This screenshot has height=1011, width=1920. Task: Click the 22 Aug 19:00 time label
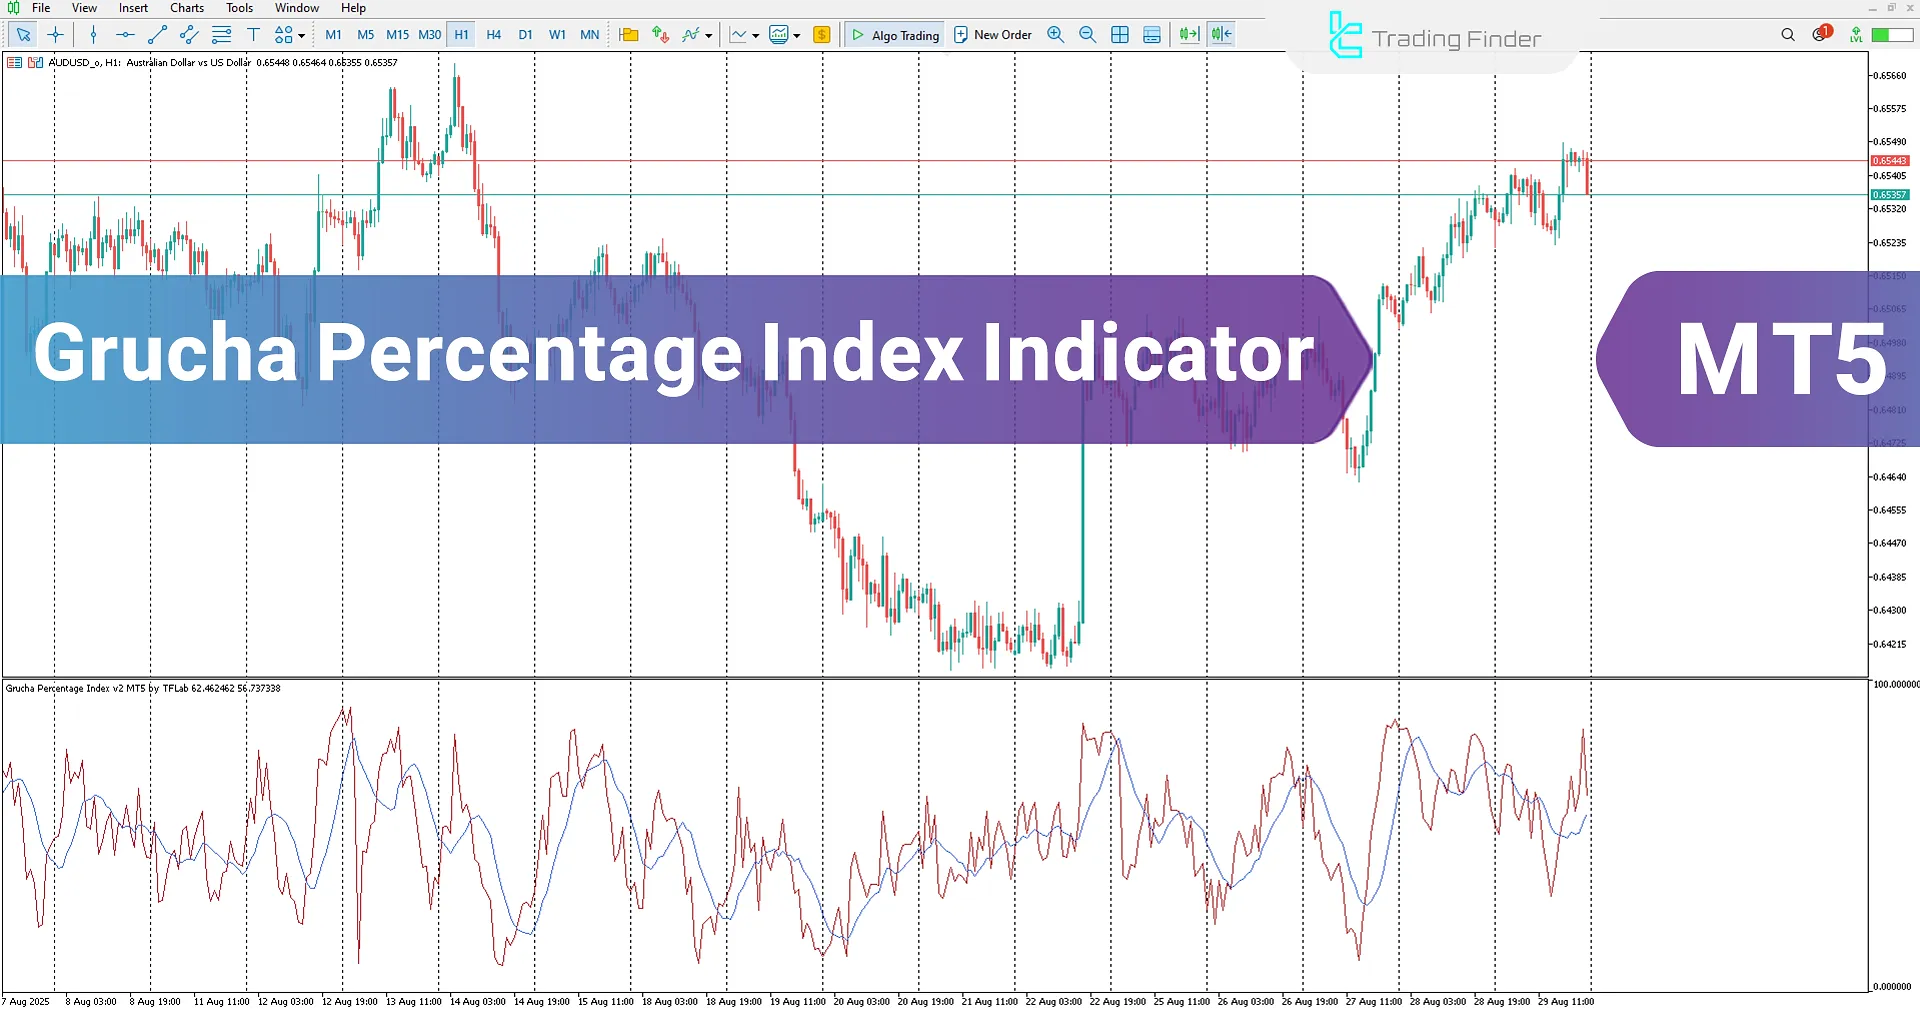1118,1001
